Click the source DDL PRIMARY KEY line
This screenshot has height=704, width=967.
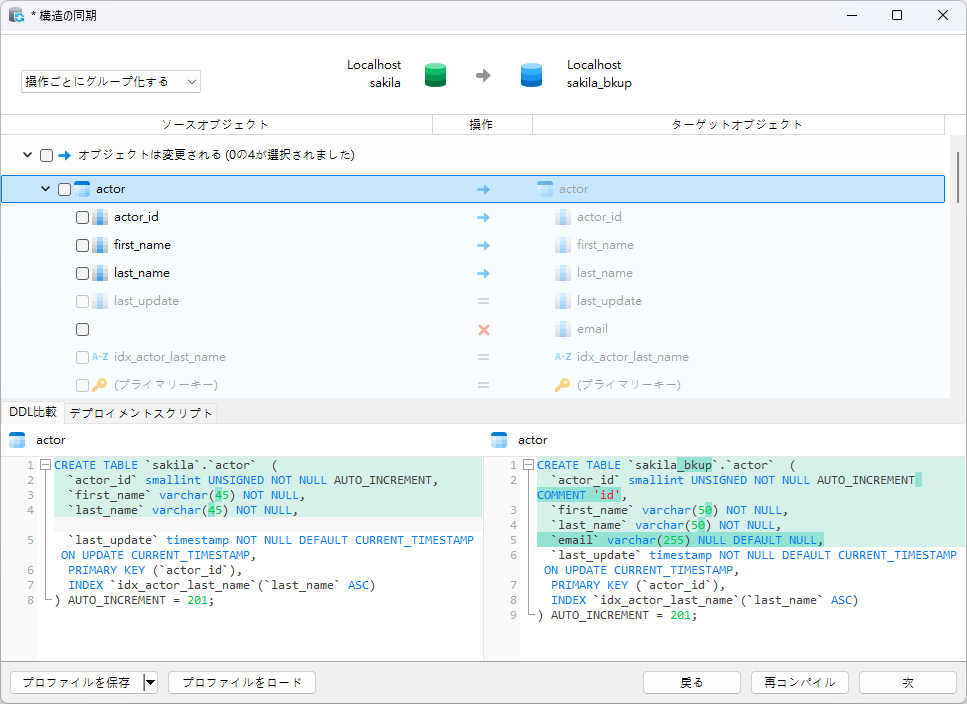(x=155, y=570)
